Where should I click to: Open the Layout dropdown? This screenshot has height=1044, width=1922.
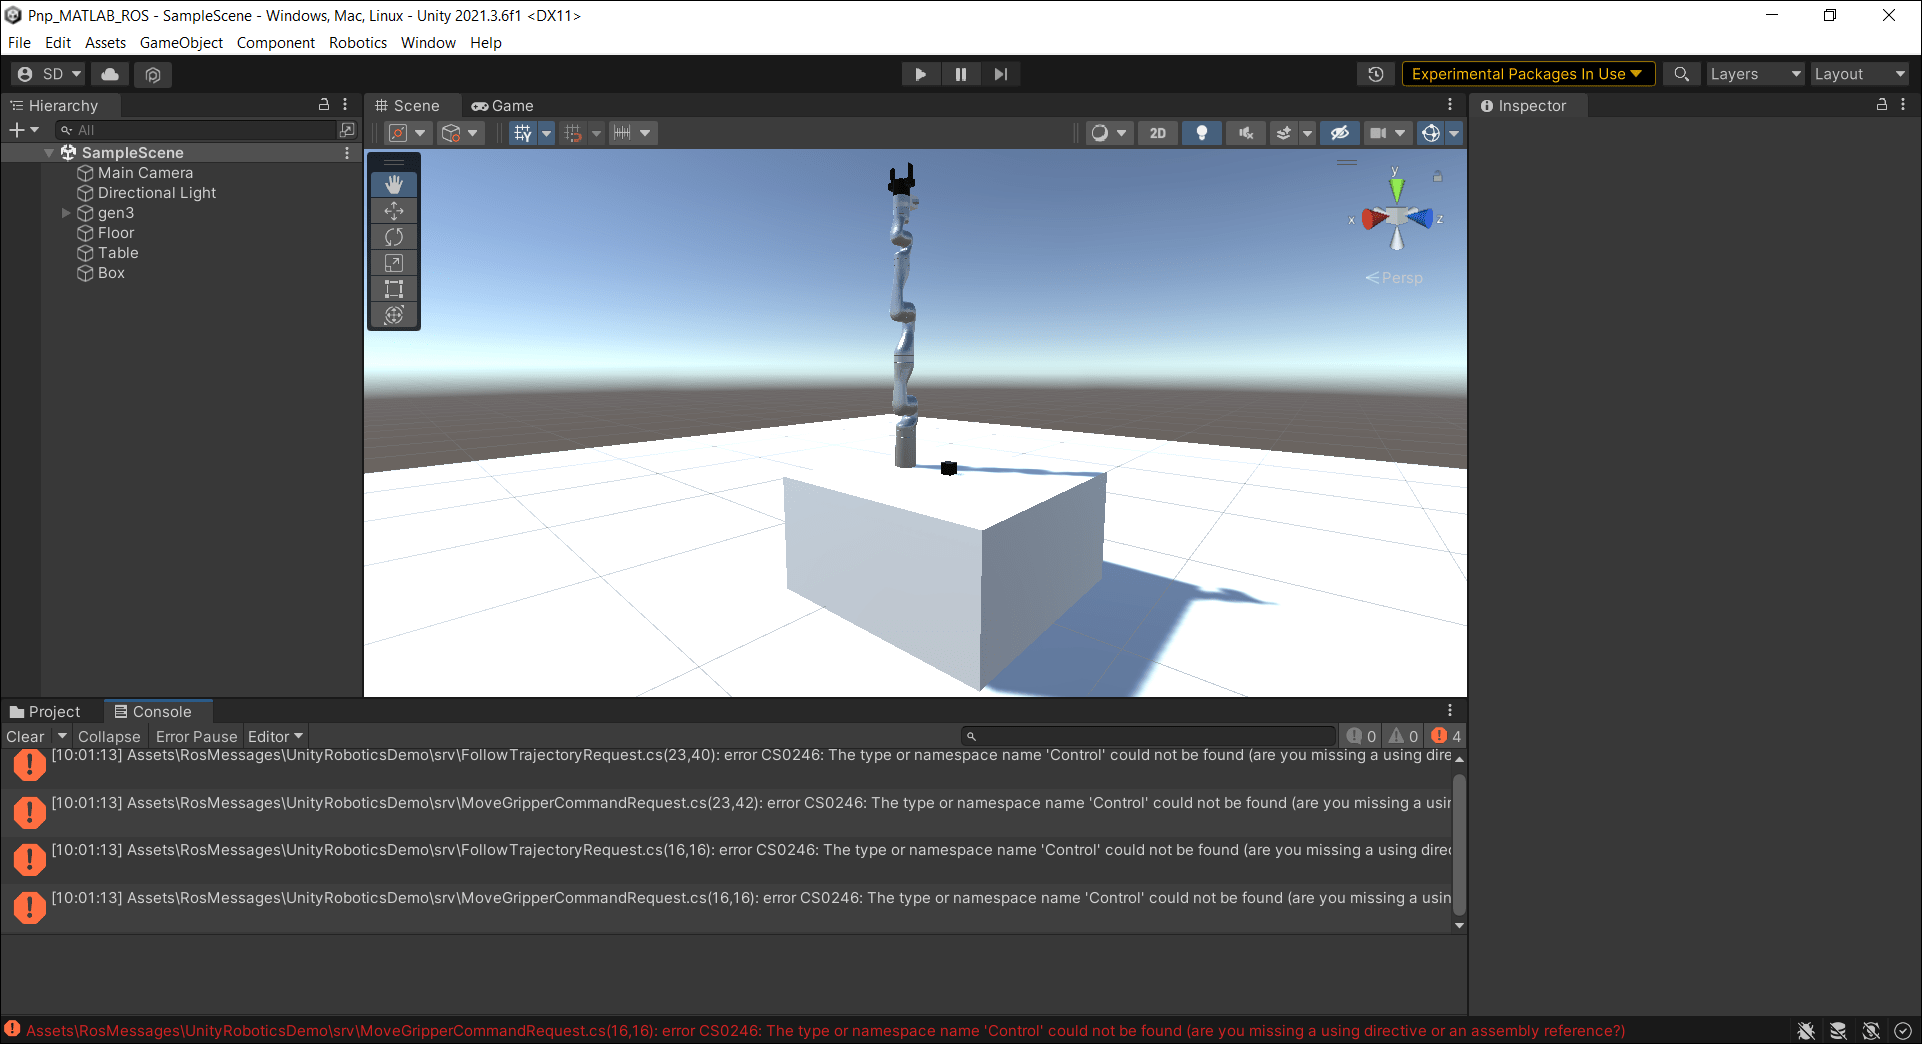(1859, 74)
